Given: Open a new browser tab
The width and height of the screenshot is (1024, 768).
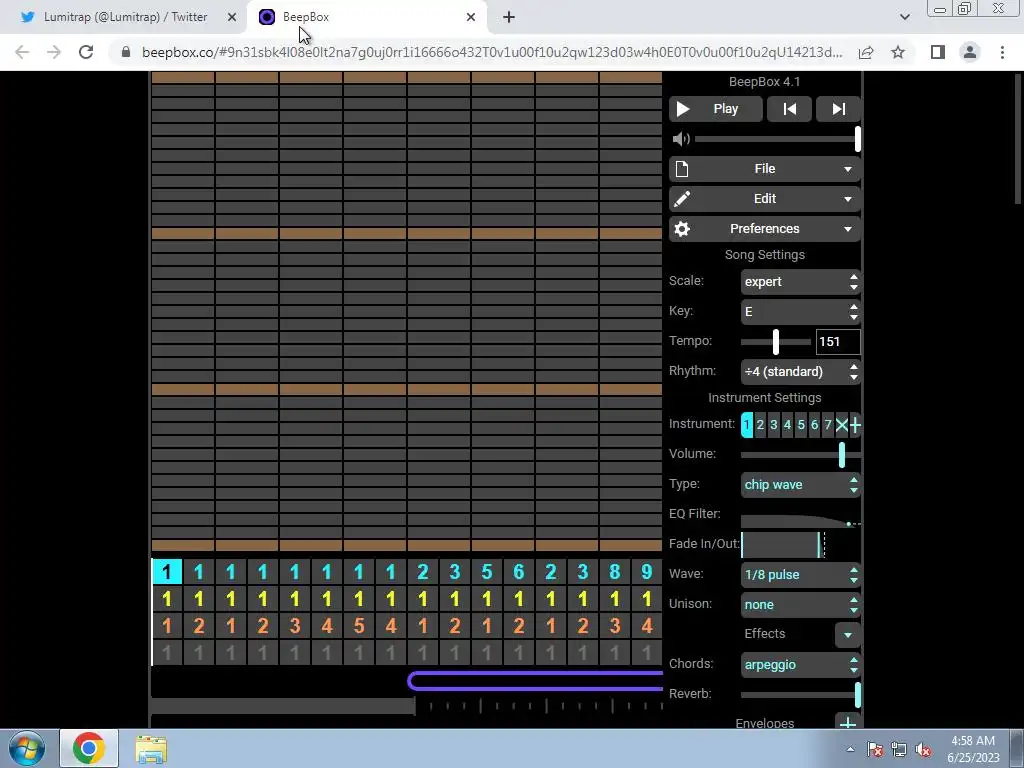Looking at the screenshot, I should click(509, 17).
